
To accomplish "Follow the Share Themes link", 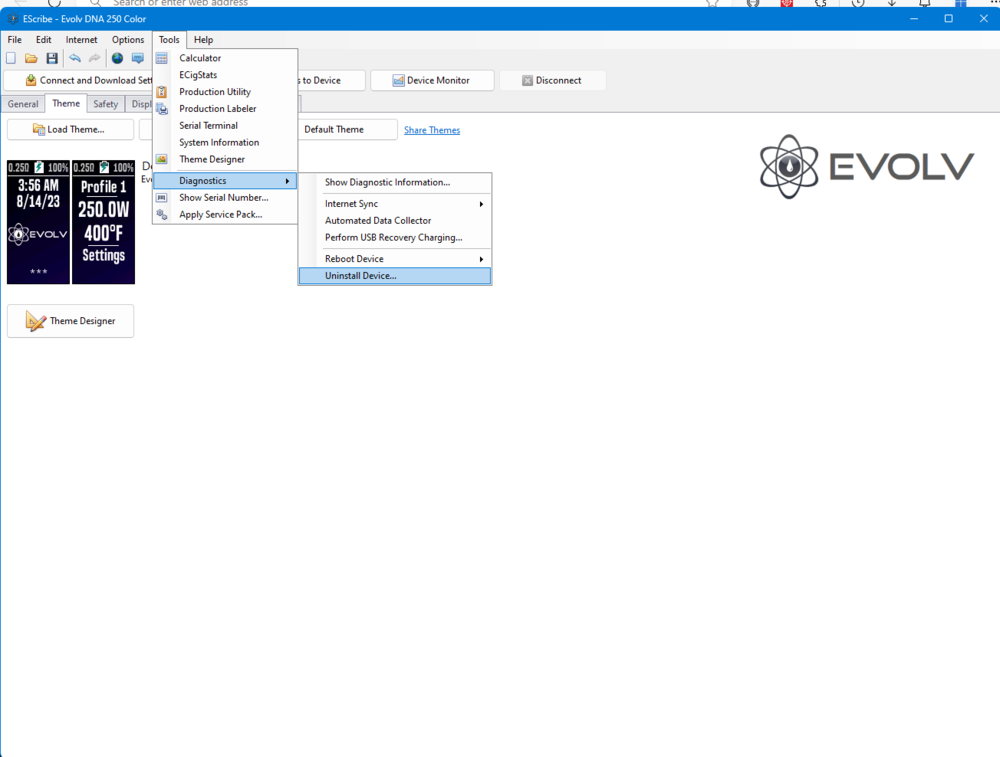I will (x=432, y=130).
